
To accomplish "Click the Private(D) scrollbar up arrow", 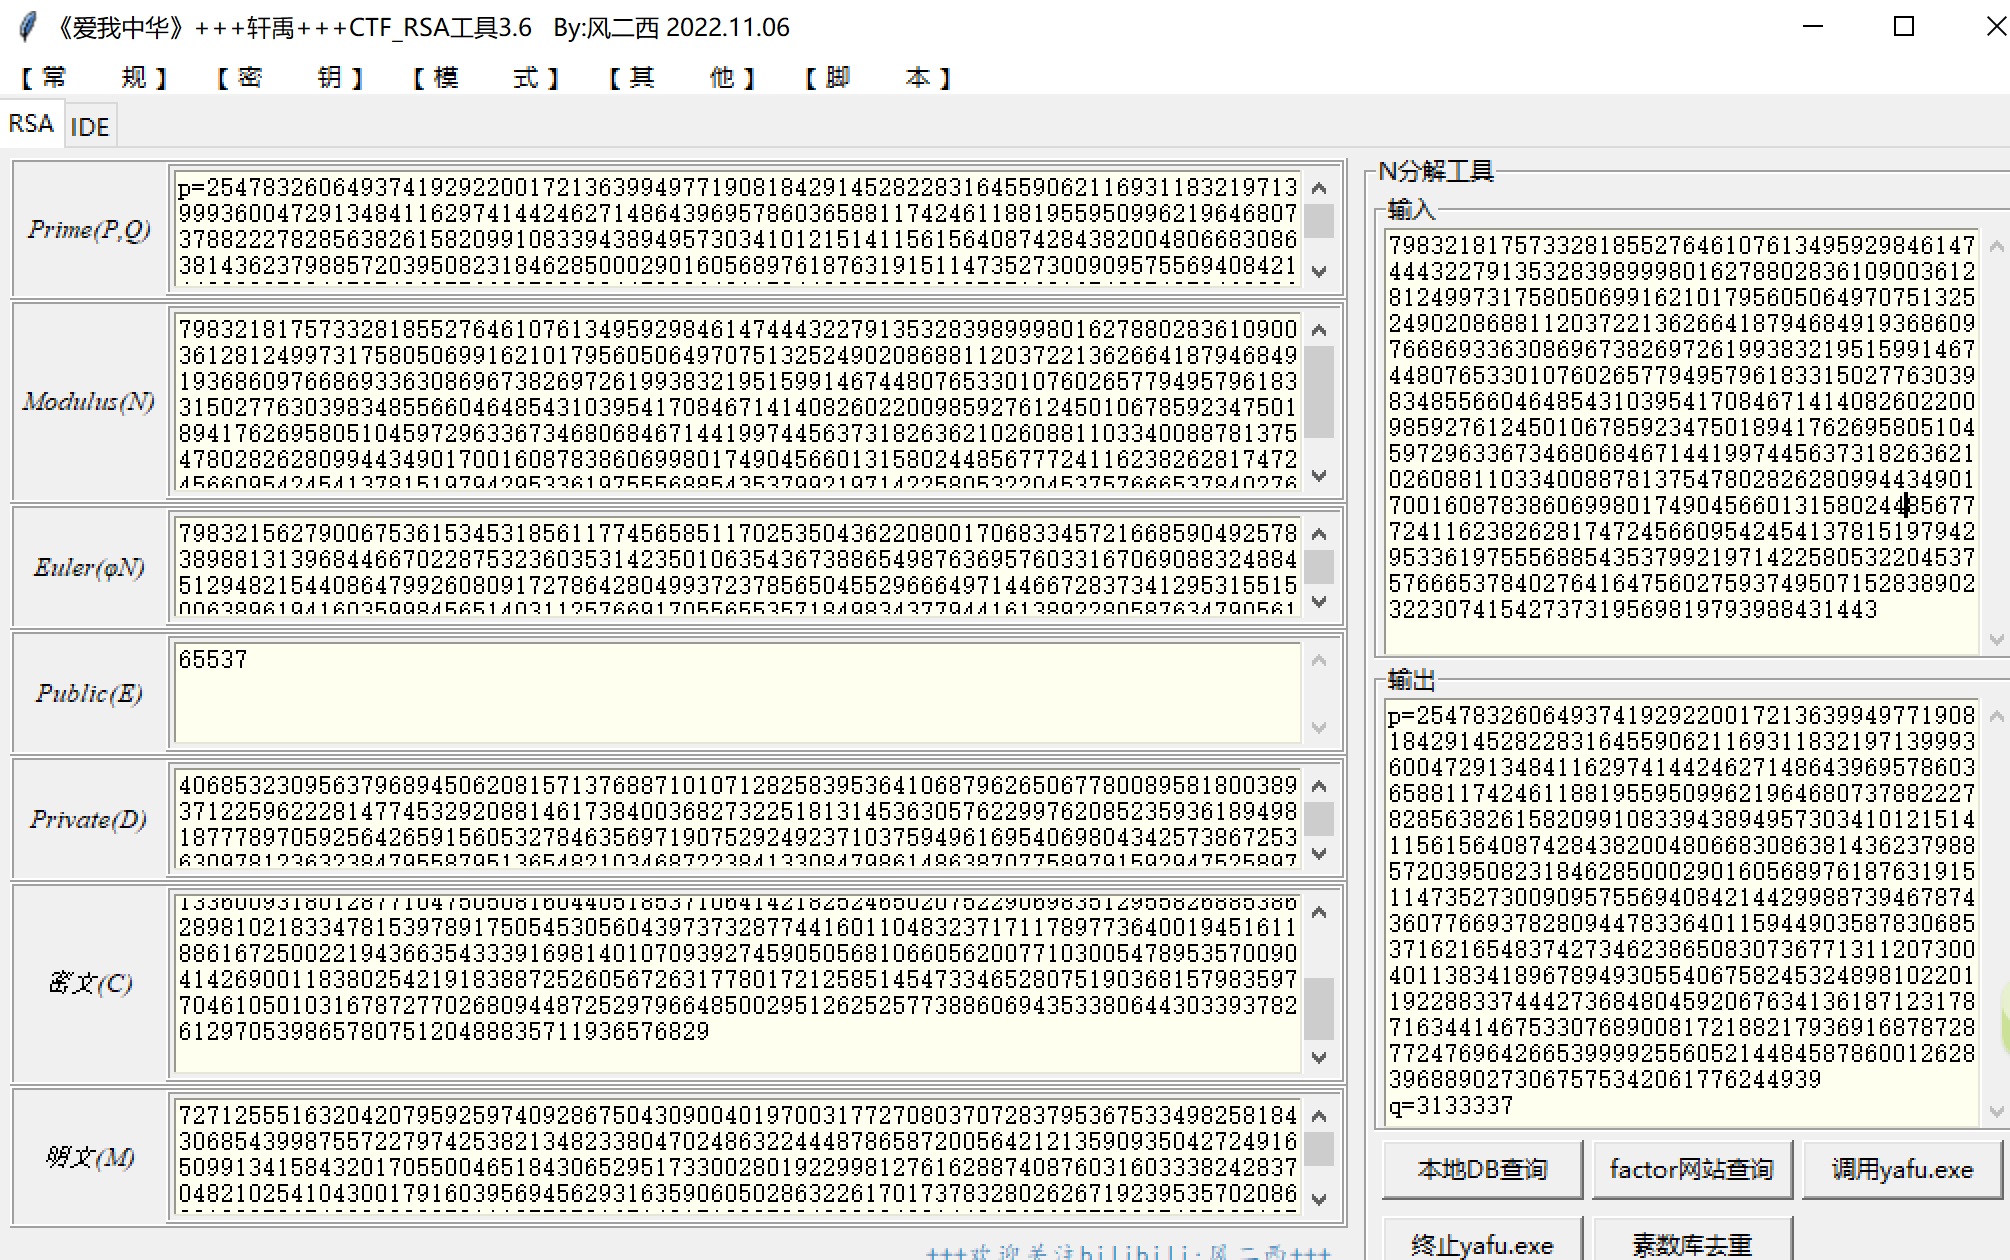I will tap(1319, 785).
